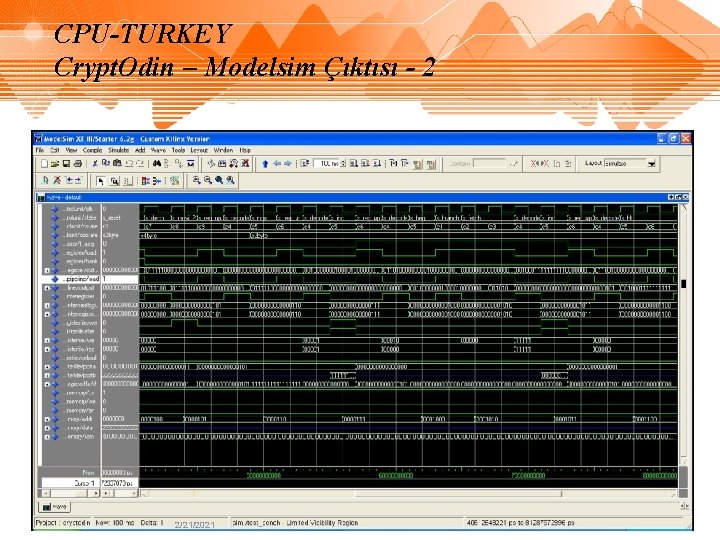
Task: Click the Project : cryptodin status entry
Action: [63, 523]
